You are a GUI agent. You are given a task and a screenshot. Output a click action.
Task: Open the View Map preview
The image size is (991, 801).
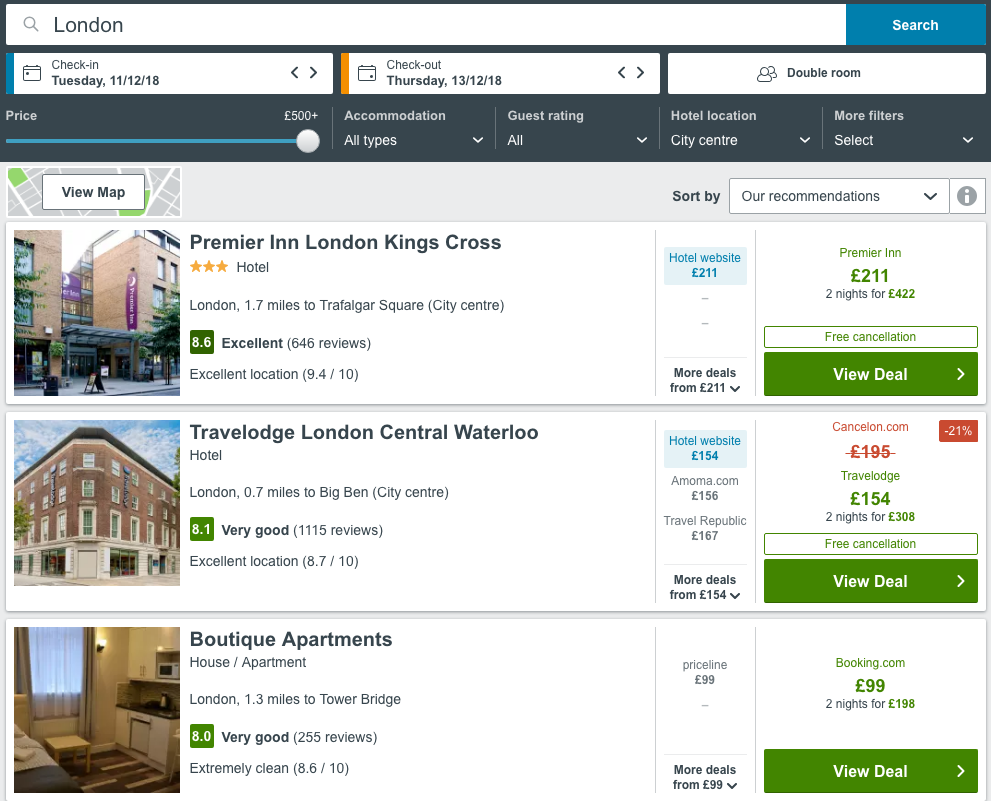(x=93, y=191)
